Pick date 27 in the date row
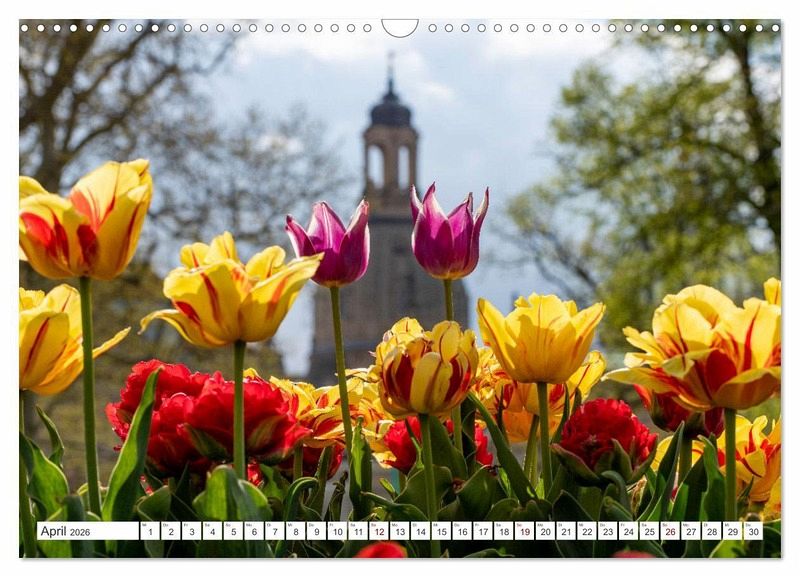Screen dimensions: 800x577 [691, 531]
